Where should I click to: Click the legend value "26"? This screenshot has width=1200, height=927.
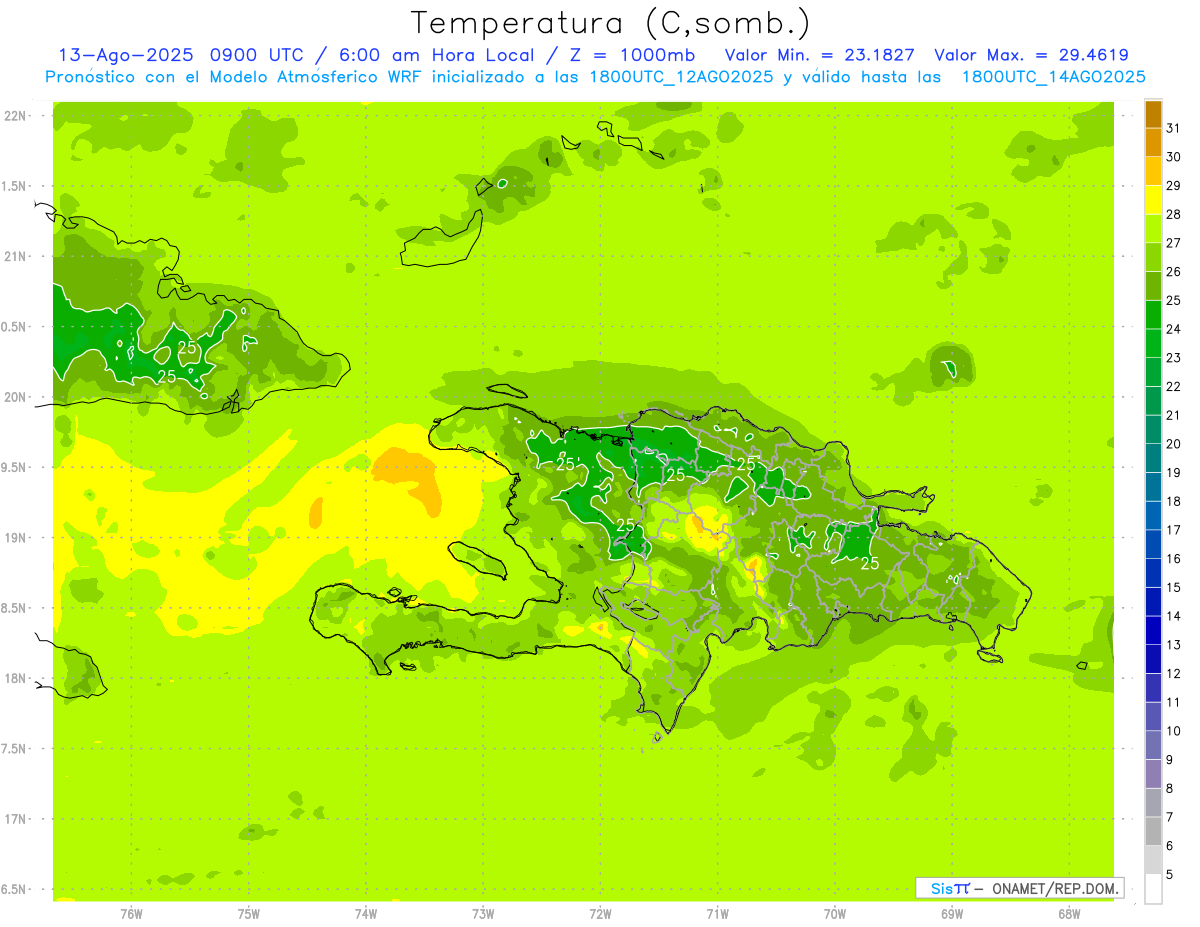1174,272
